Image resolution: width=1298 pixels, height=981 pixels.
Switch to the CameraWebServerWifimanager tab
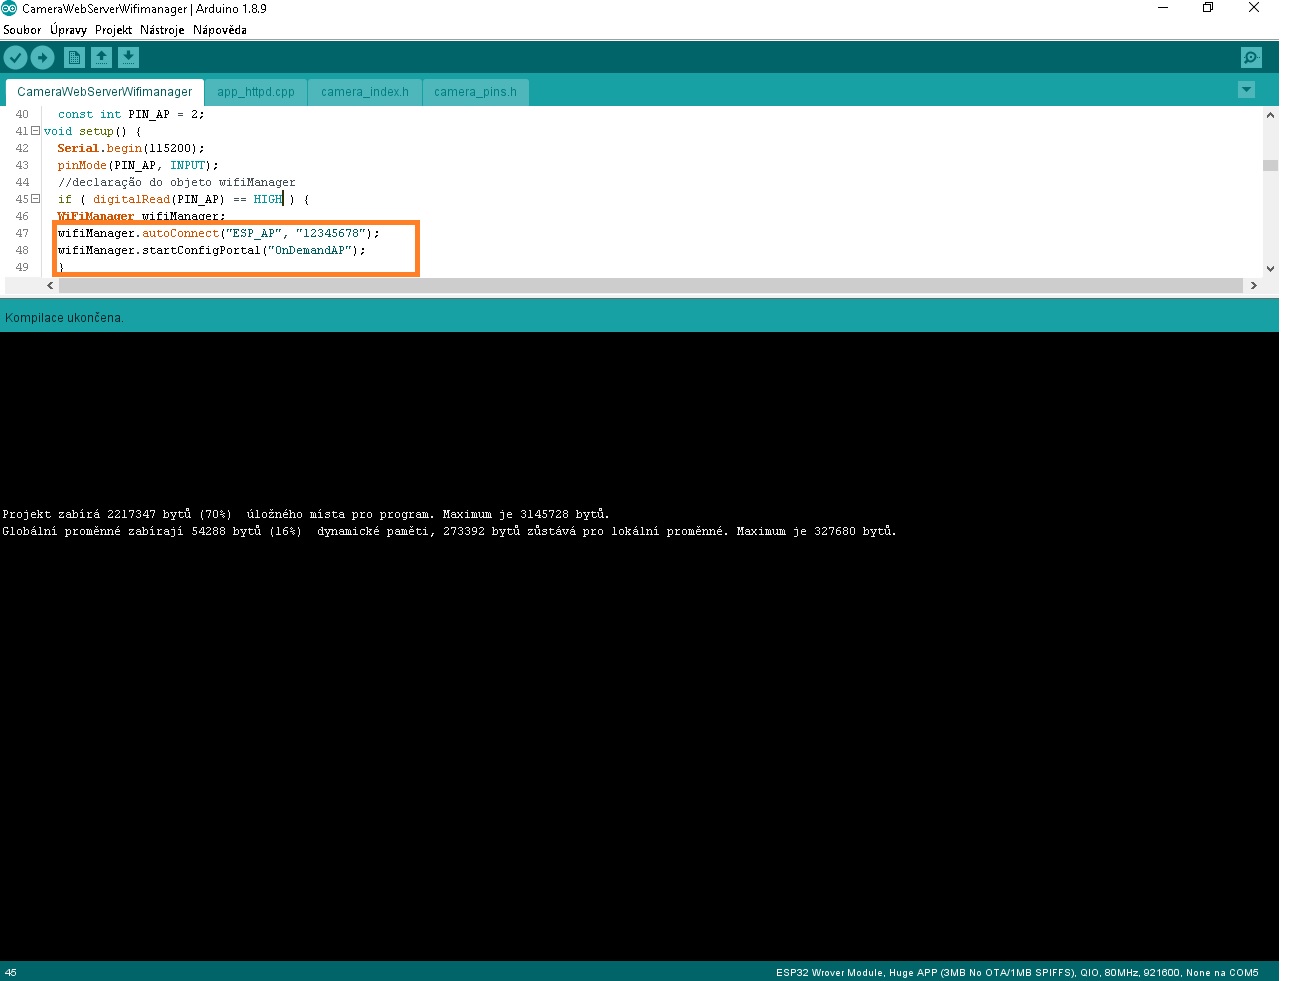105,92
